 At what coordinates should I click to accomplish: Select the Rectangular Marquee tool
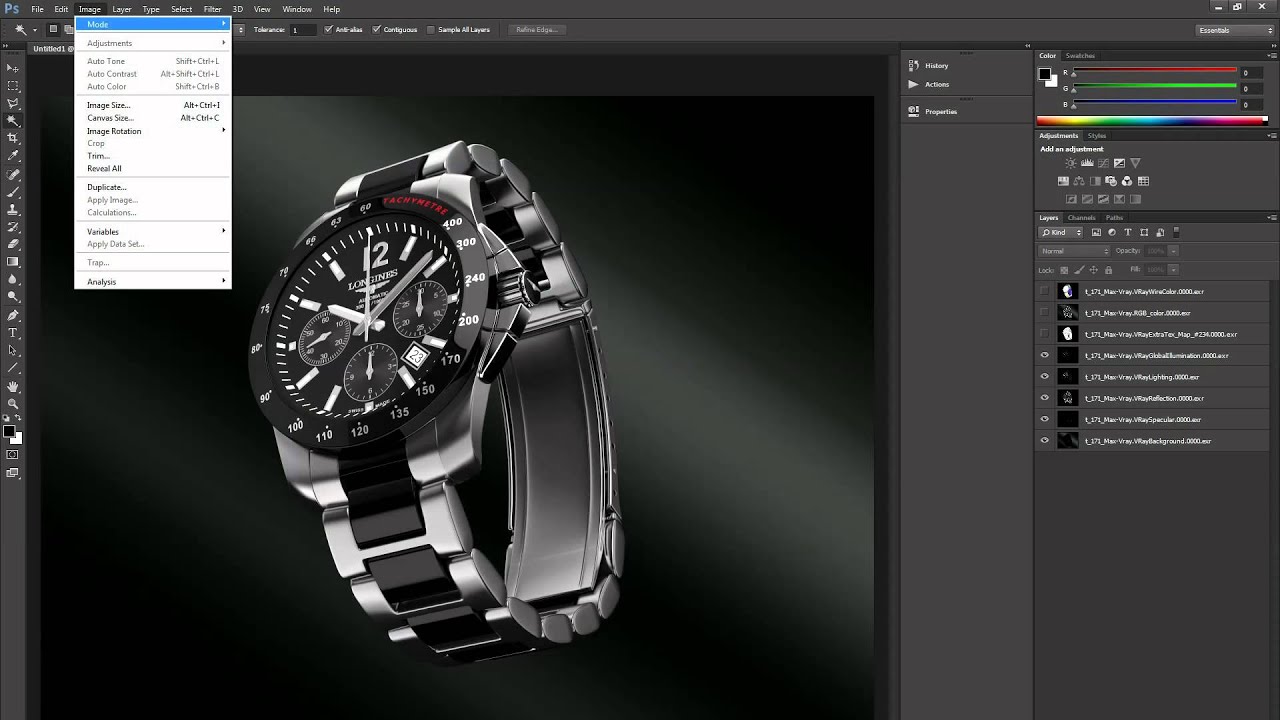pyautogui.click(x=13, y=86)
